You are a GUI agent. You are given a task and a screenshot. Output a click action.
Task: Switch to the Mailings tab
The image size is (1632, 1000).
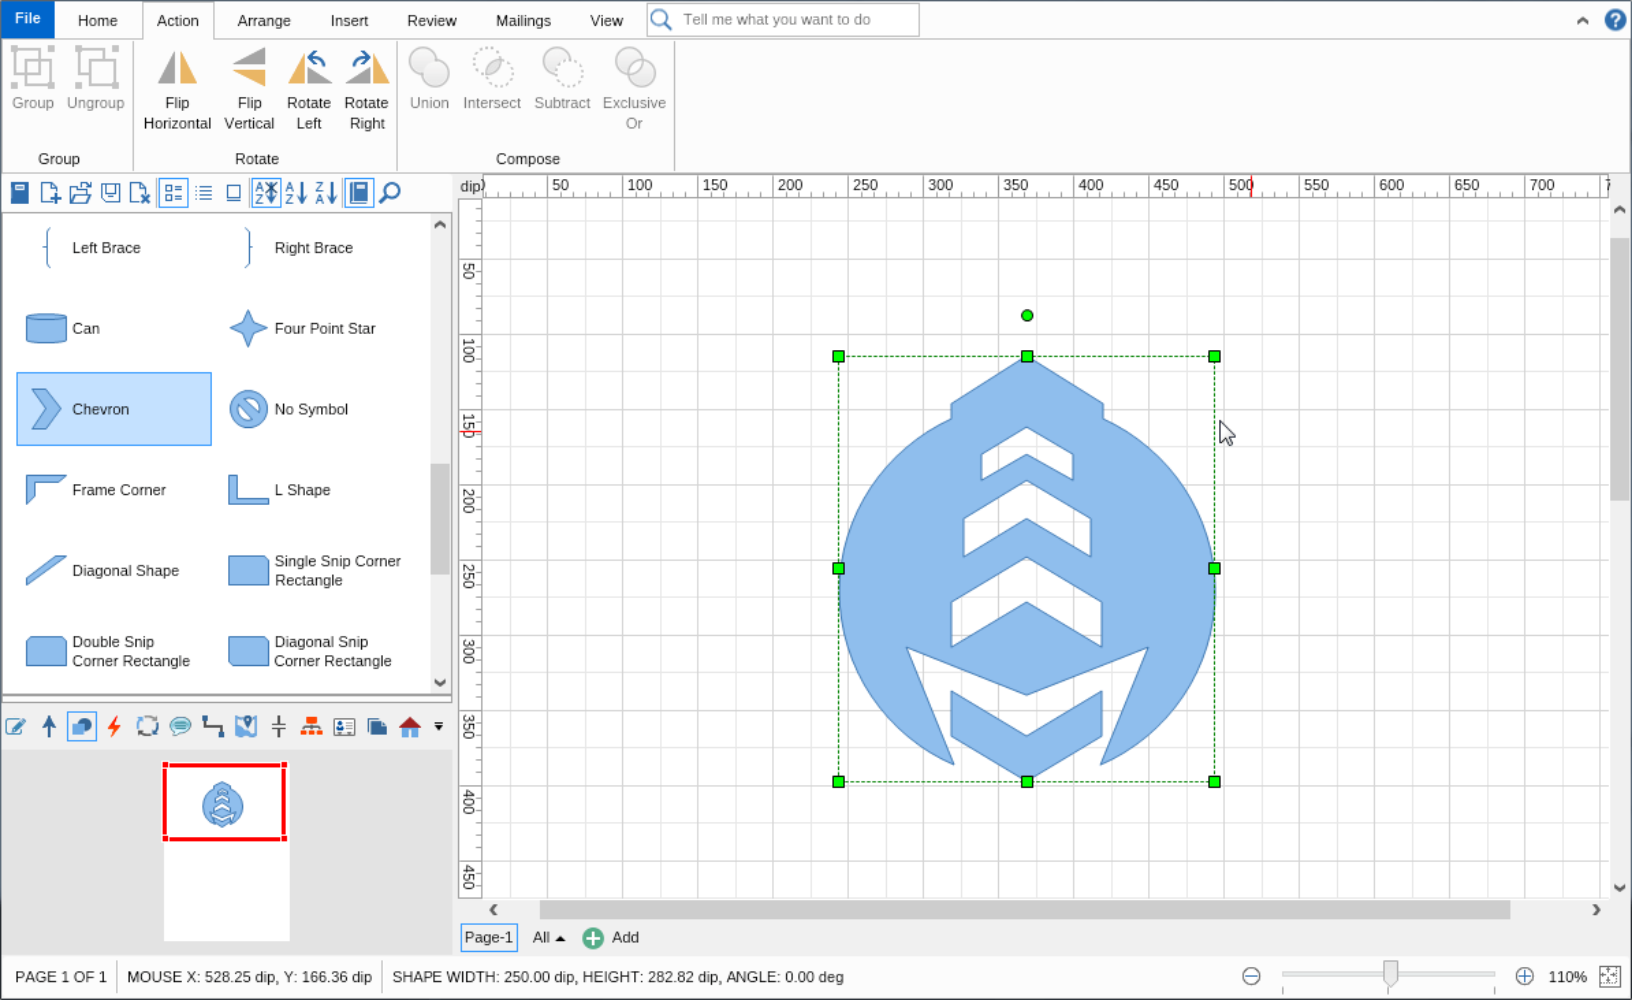point(523,20)
